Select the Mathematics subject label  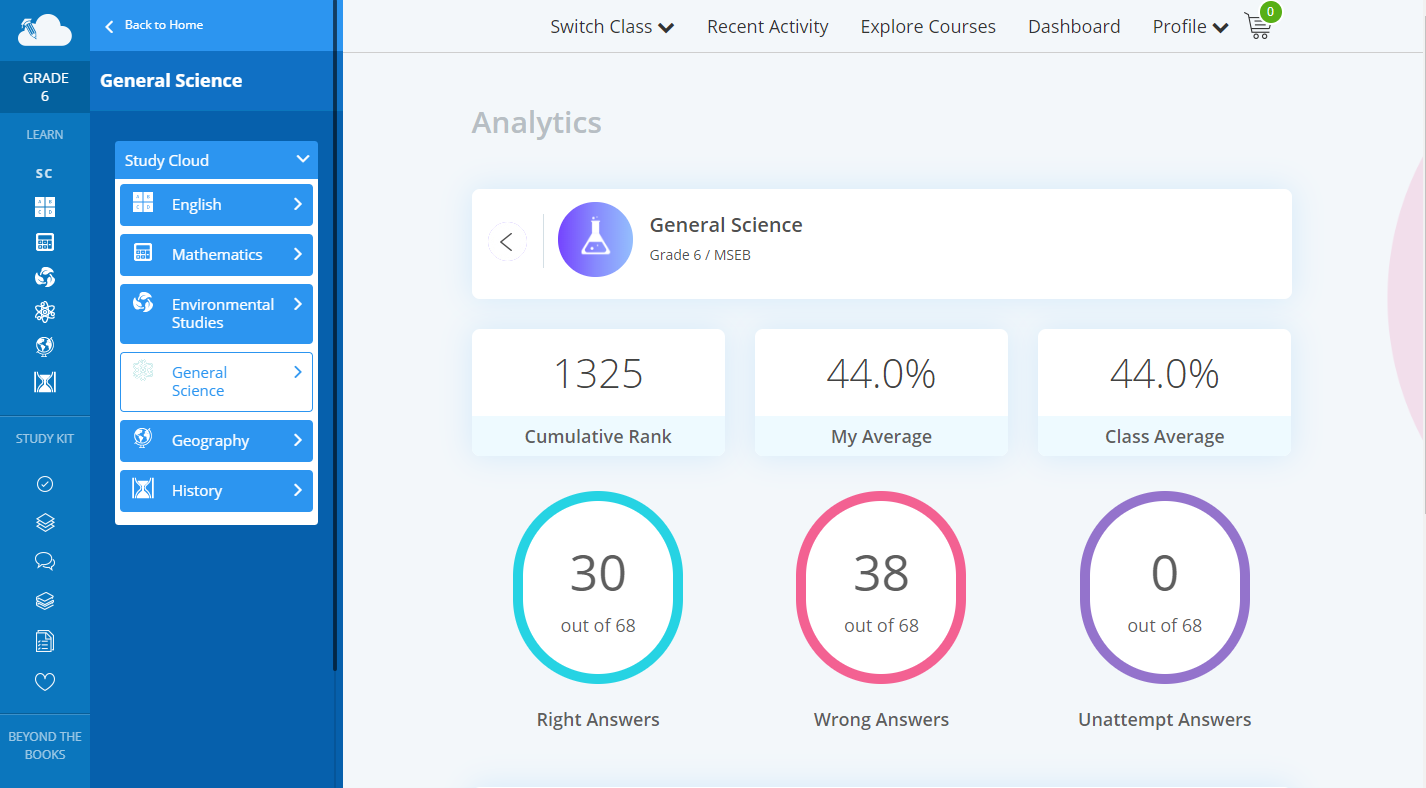pos(217,254)
